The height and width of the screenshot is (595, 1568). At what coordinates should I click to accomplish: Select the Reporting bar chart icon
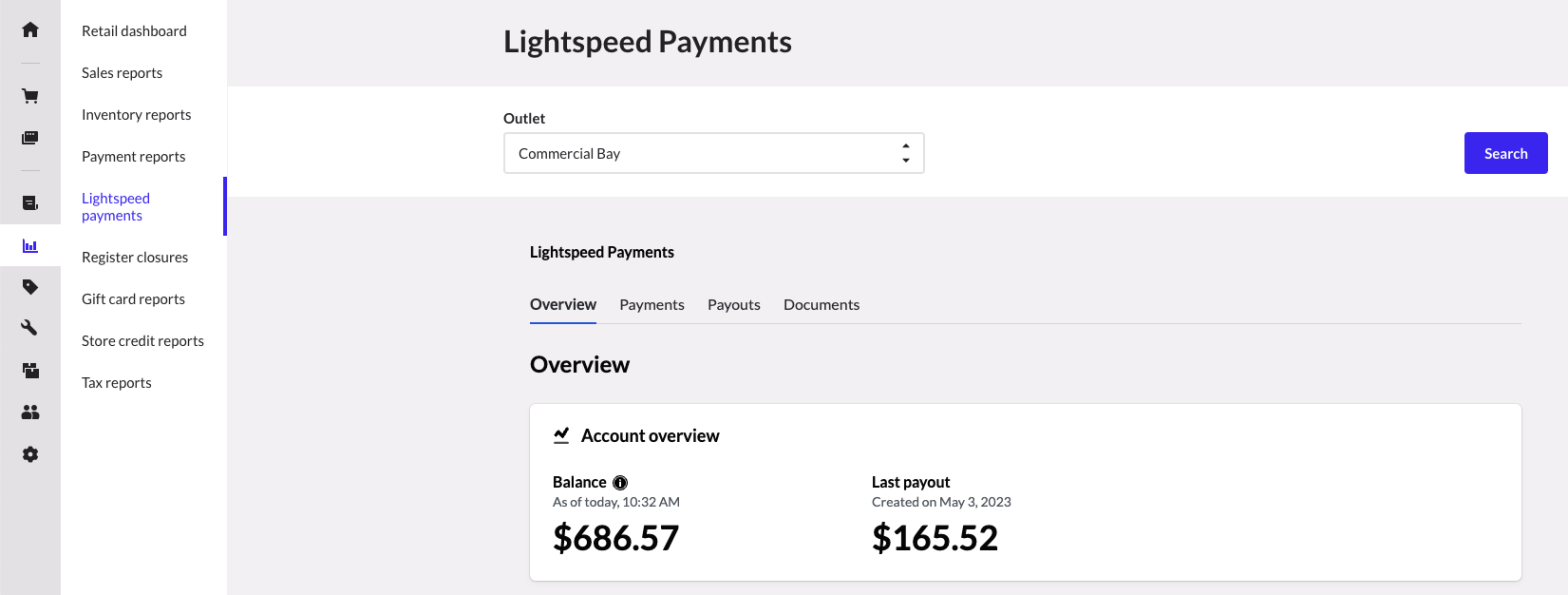[x=29, y=246]
